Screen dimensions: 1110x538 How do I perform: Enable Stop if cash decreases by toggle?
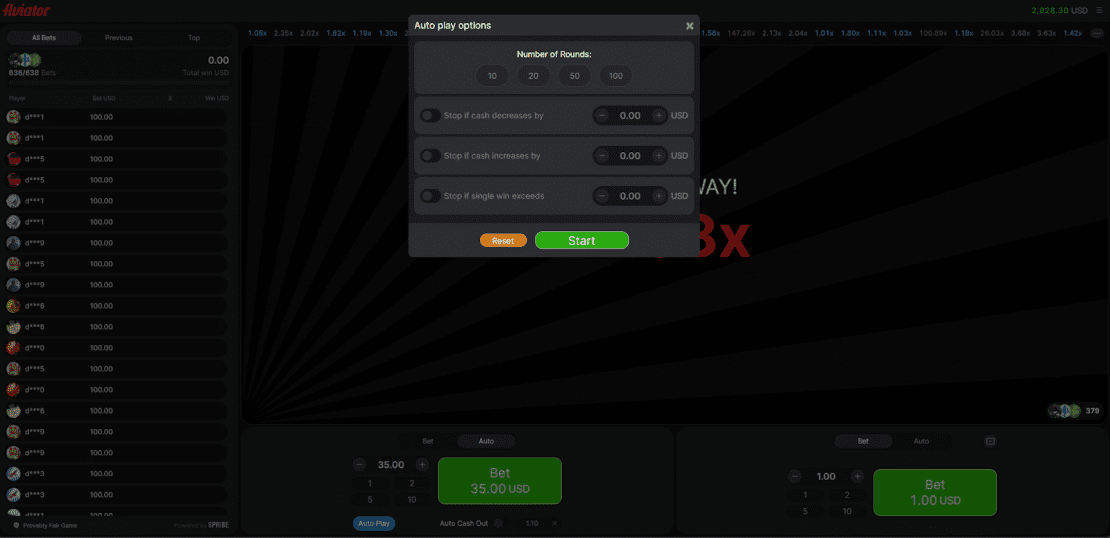pos(430,116)
